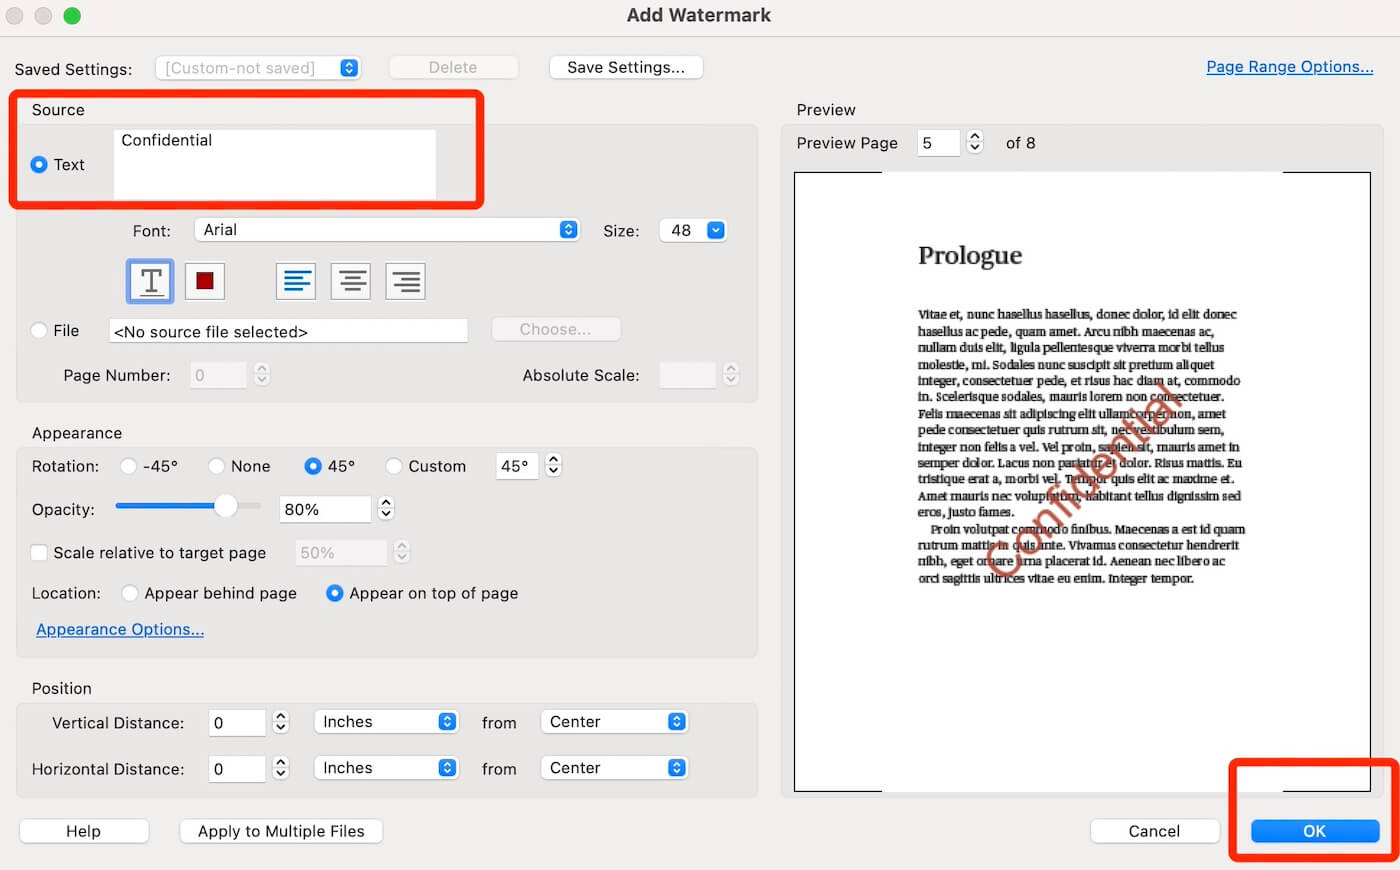Screen dimensions: 1400x870
Task: Set rotation to -45 degrees
Action: coord(128,466)
